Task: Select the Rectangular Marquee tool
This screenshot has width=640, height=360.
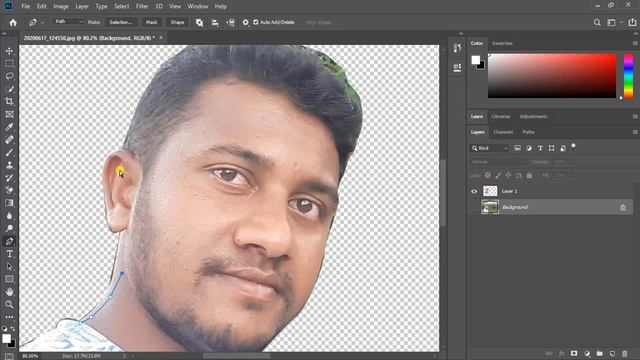Action: [x=9, y=64]
